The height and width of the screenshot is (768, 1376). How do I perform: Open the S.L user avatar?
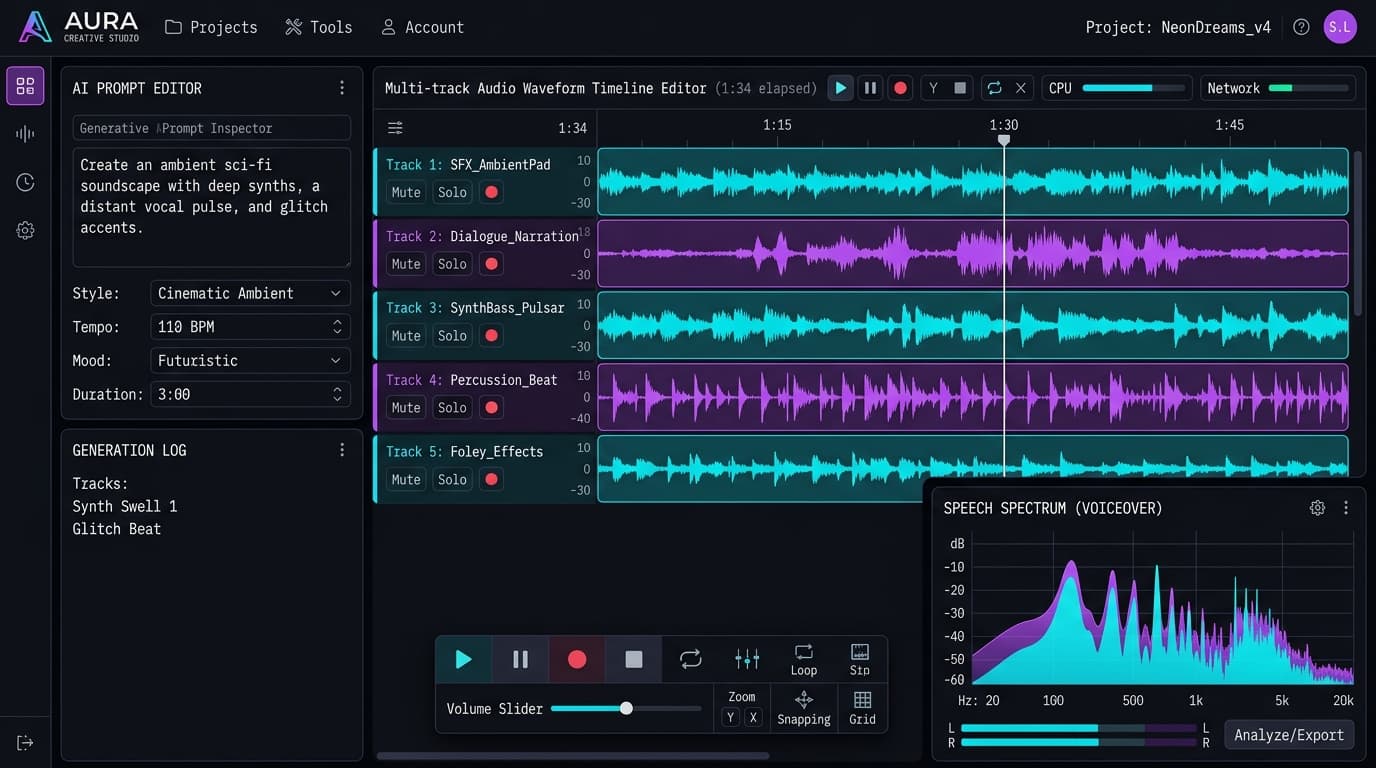point(1340,27)
